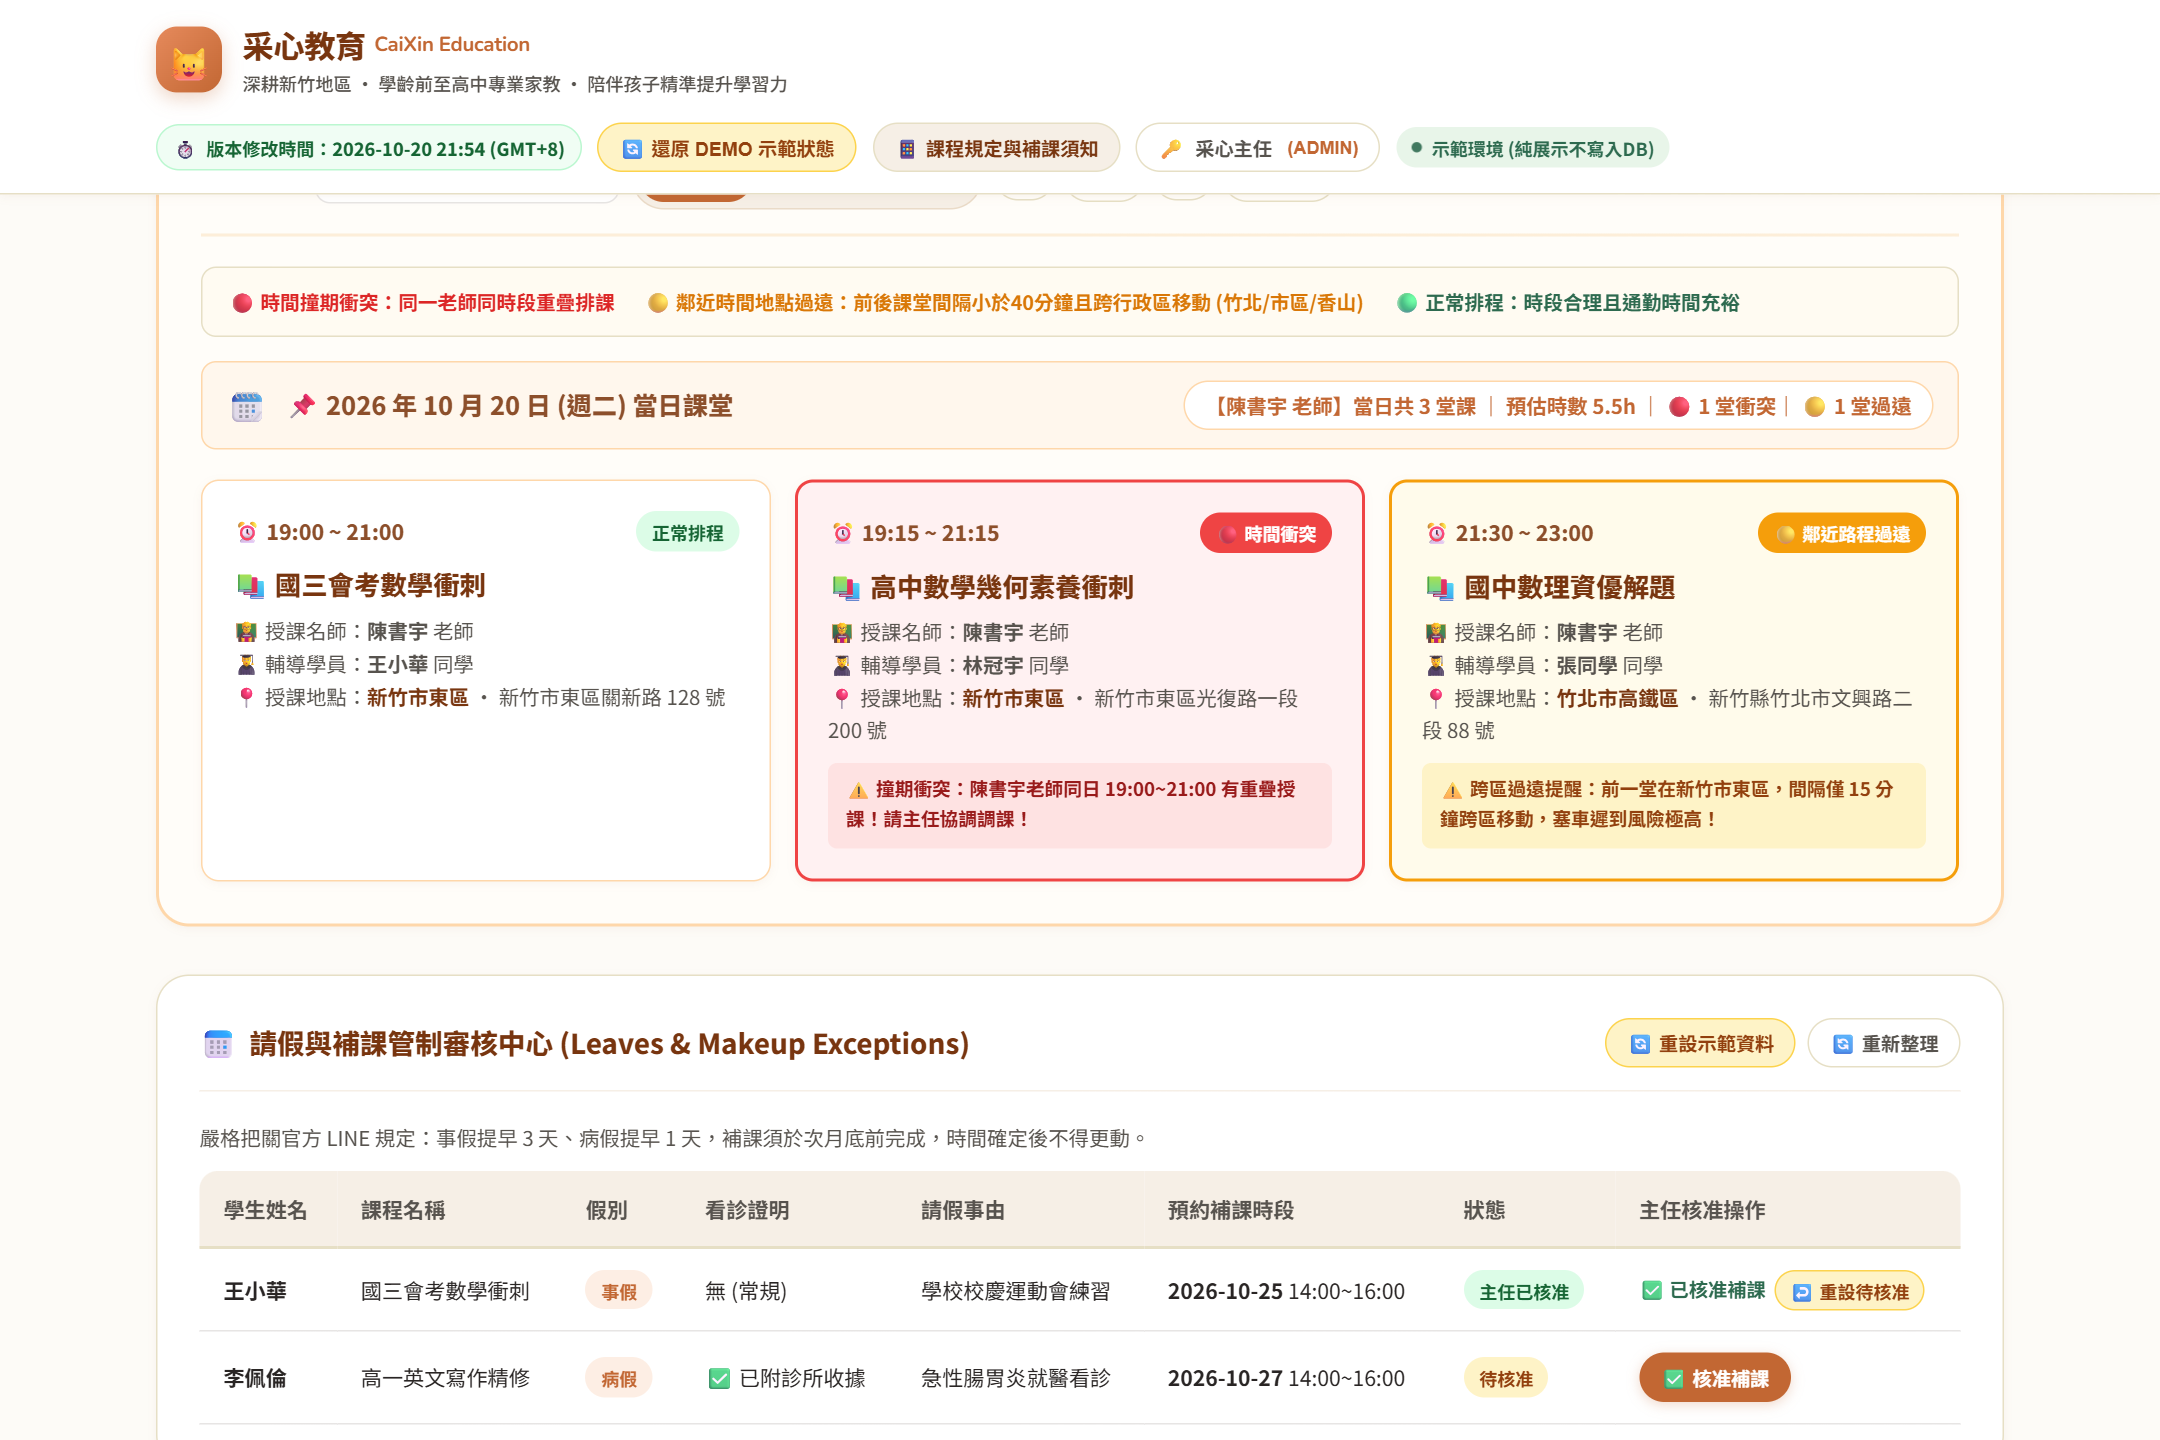Click the refresh icon in 還原 DEMO 示範狀態
Viewport: 2160px width, 1440px height.
pos(632,150)
